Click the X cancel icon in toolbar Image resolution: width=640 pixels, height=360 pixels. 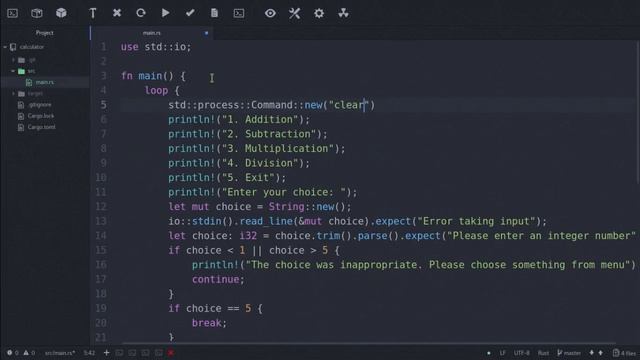pyautogui.click(x=117, y=13)
